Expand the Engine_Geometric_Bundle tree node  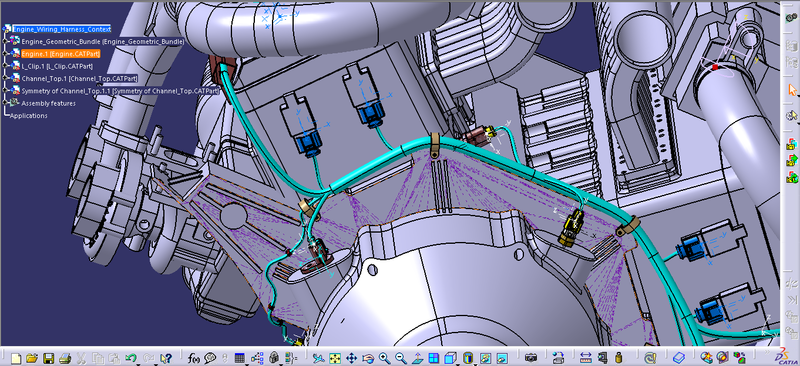(x=5, y=41)
